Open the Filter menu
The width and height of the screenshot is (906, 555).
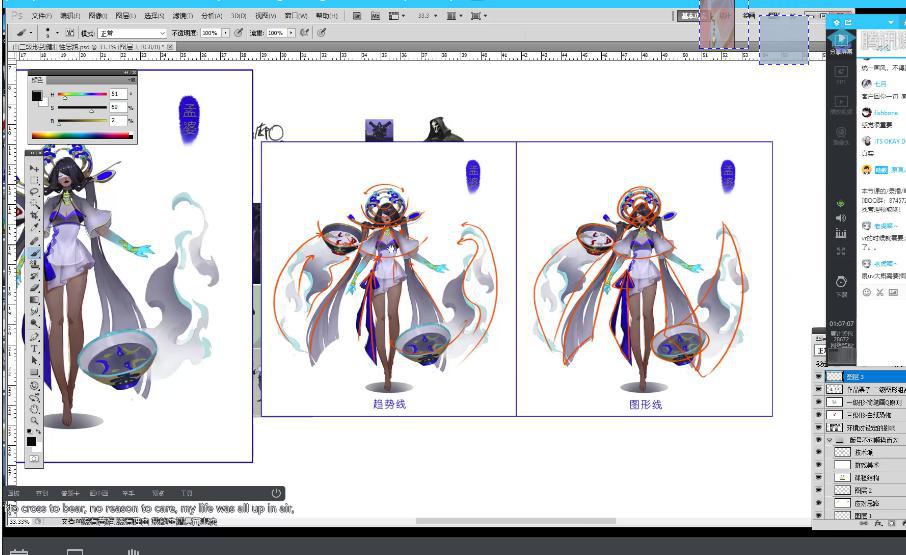183,16
